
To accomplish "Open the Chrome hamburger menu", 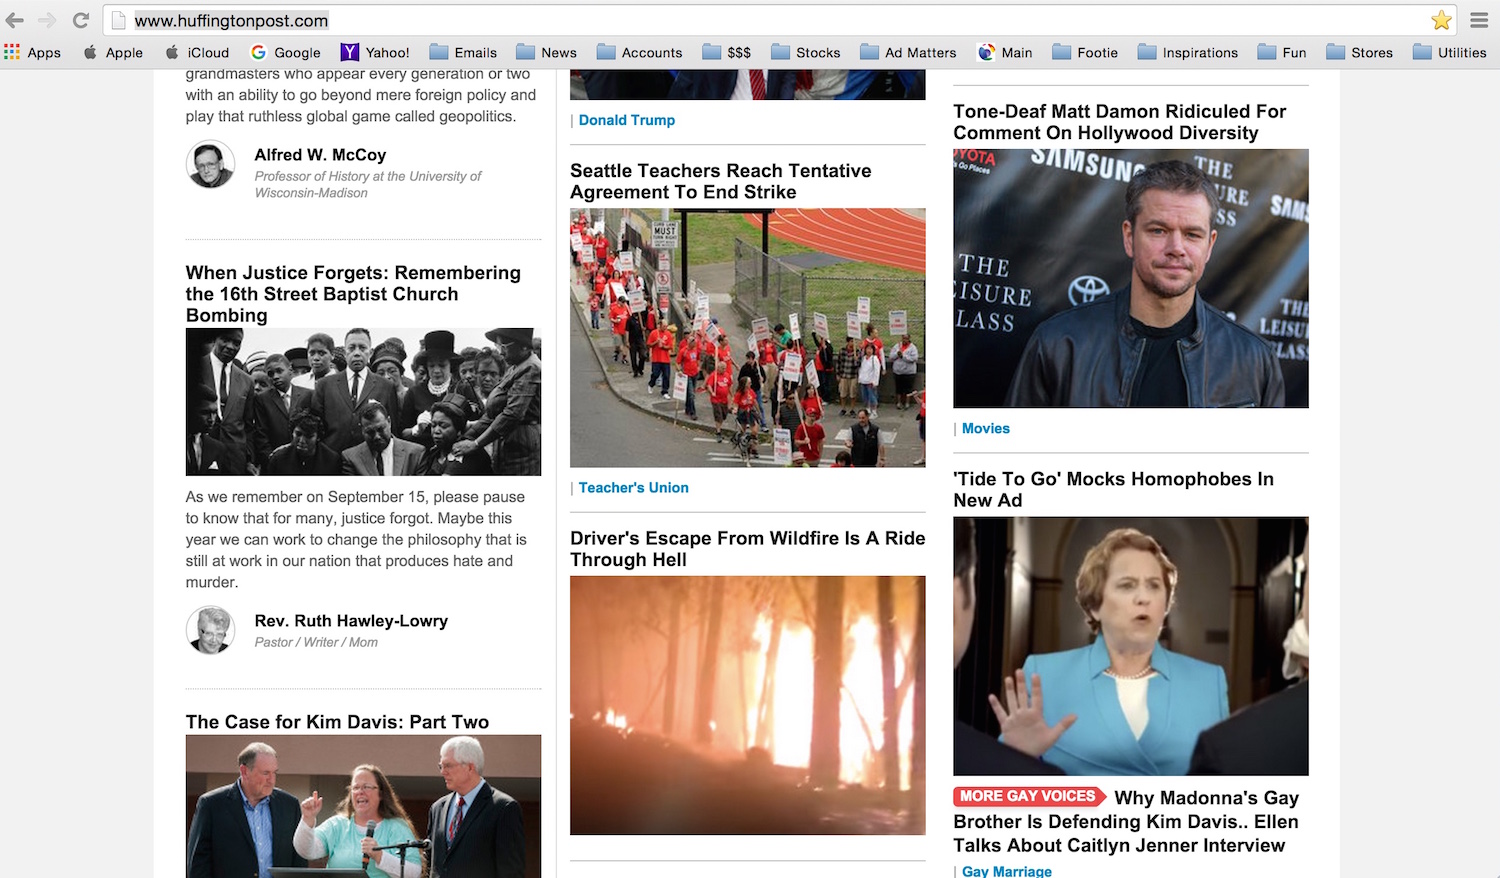I will (1479, 20).
